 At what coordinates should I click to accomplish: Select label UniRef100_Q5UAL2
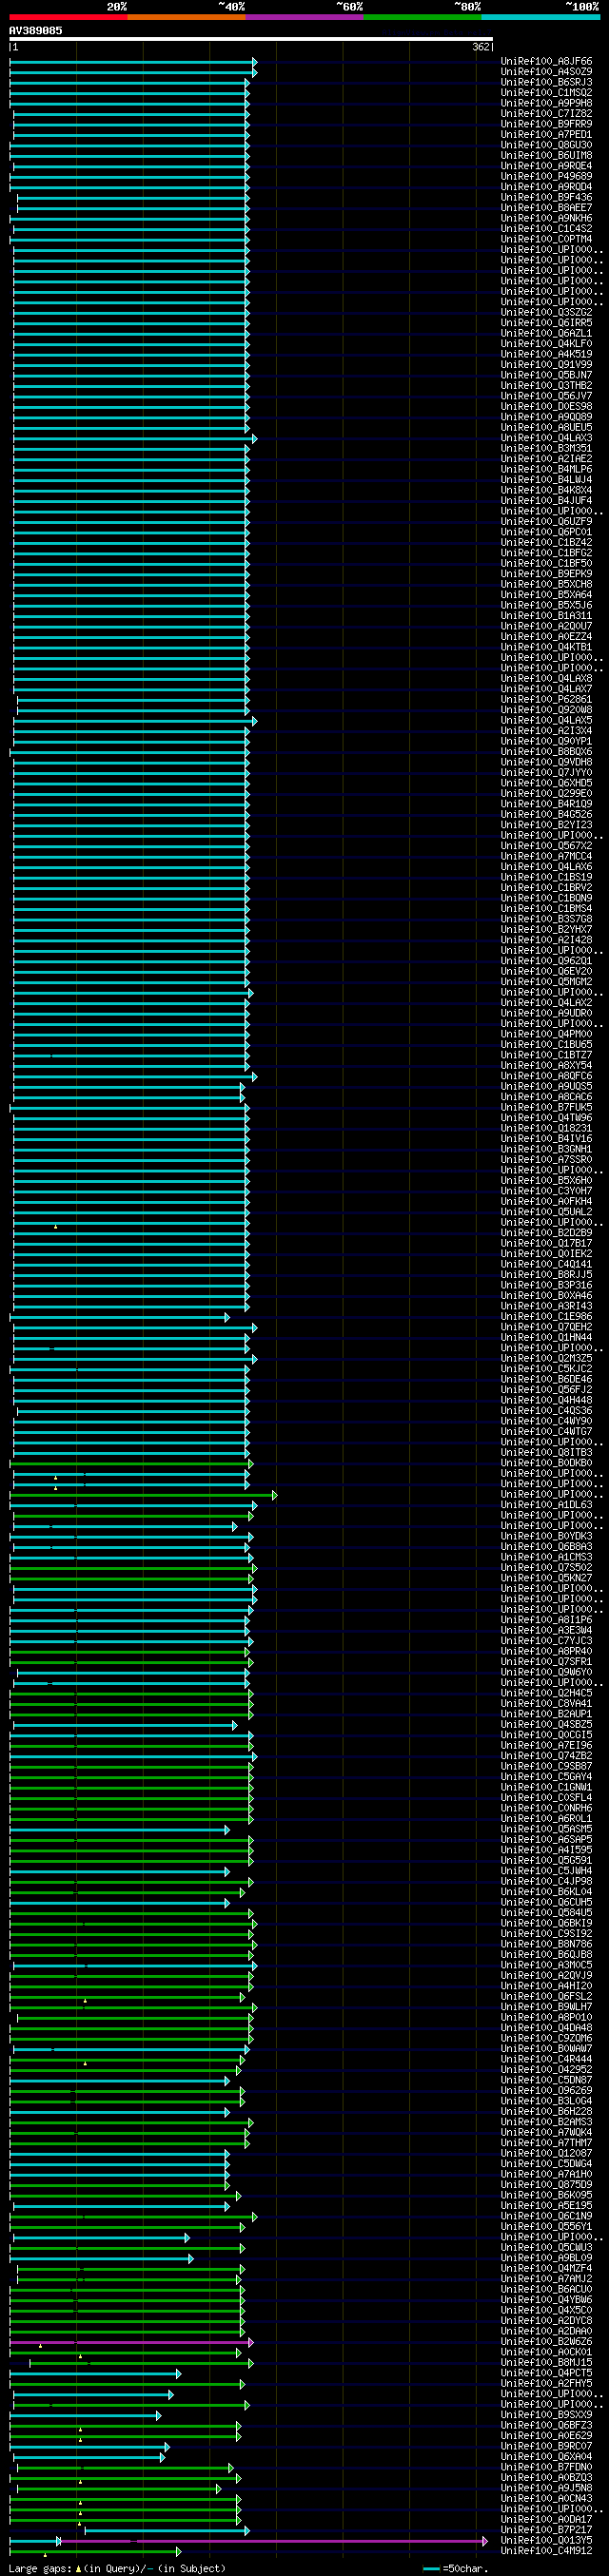pyautogui.click(x=546, y=1211)
